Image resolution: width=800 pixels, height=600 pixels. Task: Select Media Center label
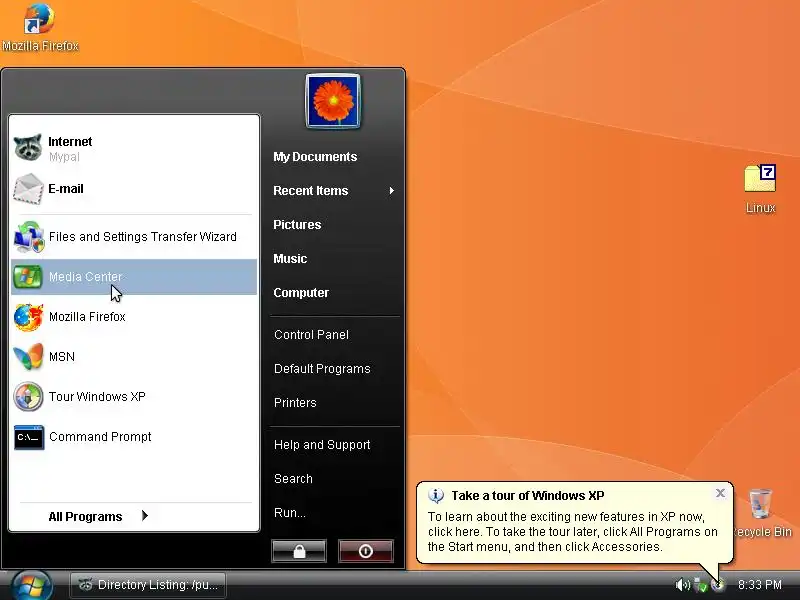click(85, 277)
